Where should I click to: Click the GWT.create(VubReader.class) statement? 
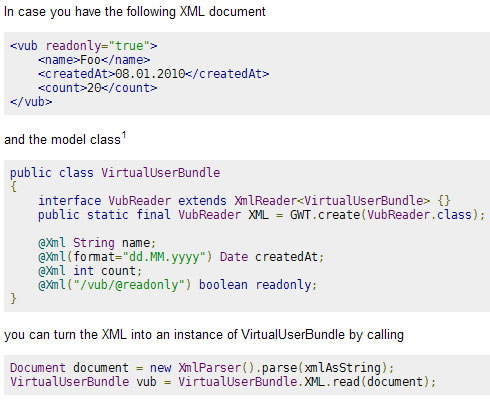[387, 215]
